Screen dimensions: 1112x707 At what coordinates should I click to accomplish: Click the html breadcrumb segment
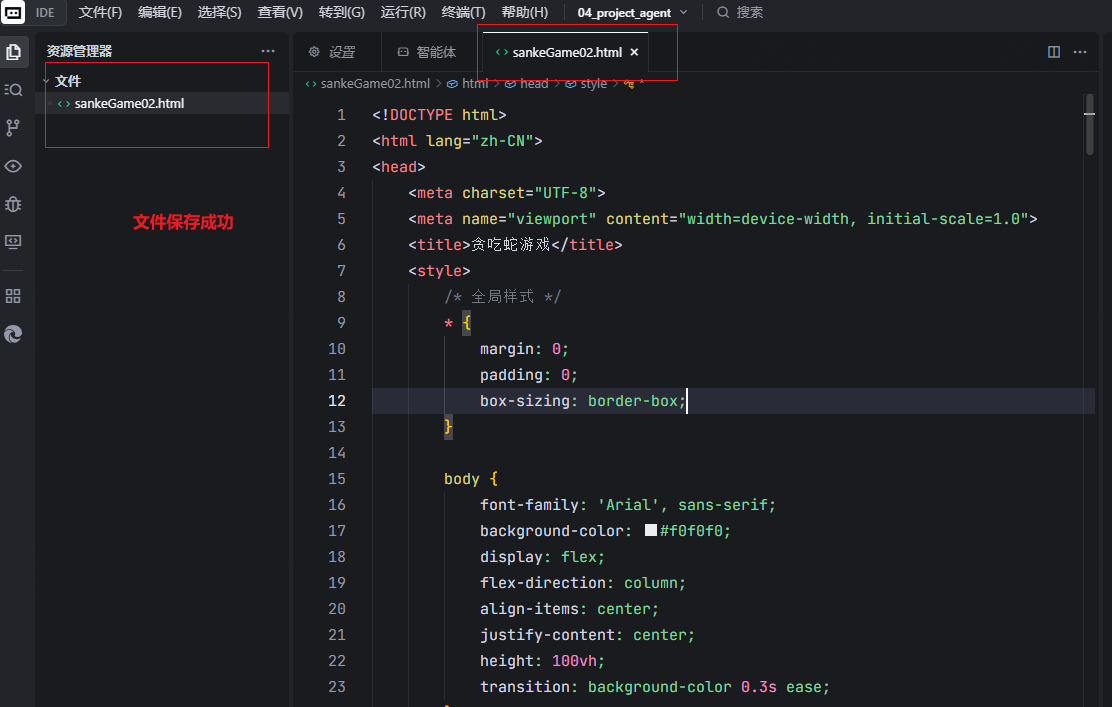(x=474, y=84)
